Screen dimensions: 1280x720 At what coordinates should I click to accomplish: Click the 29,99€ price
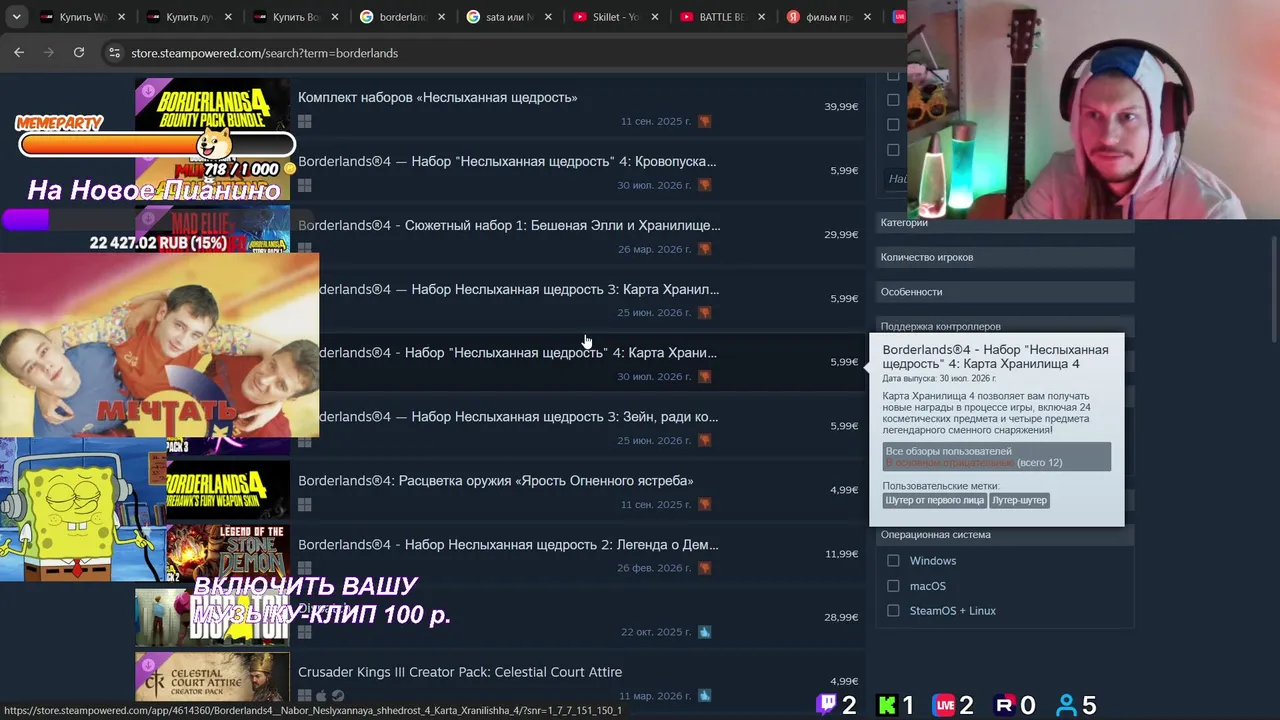coord(841,235)
